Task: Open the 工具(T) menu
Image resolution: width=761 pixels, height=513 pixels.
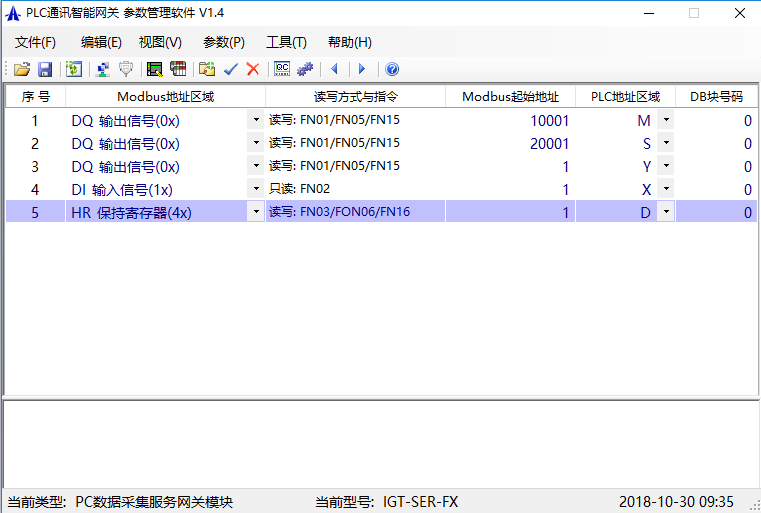Action: [x=286, y=42]
